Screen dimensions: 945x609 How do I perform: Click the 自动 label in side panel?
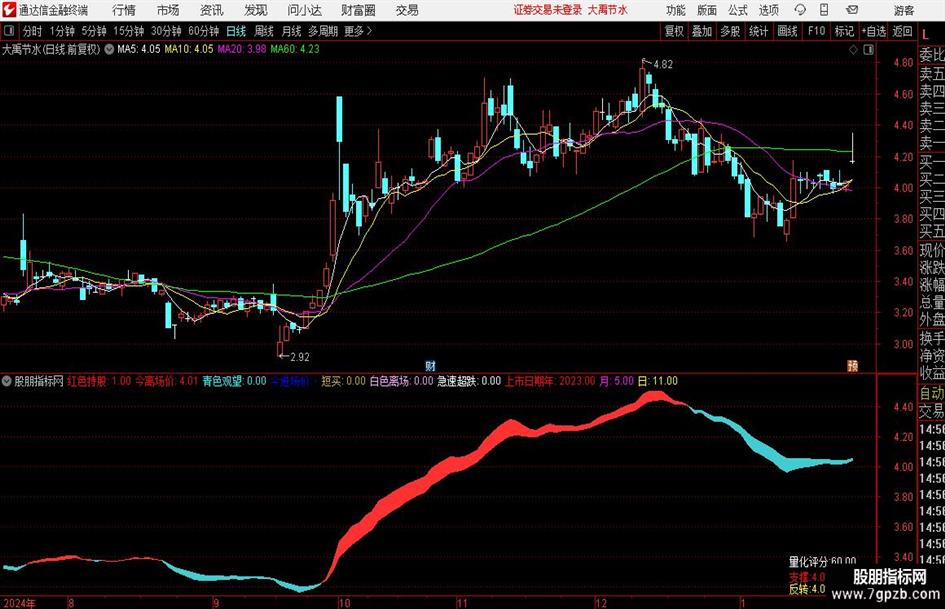coord(932,393)
